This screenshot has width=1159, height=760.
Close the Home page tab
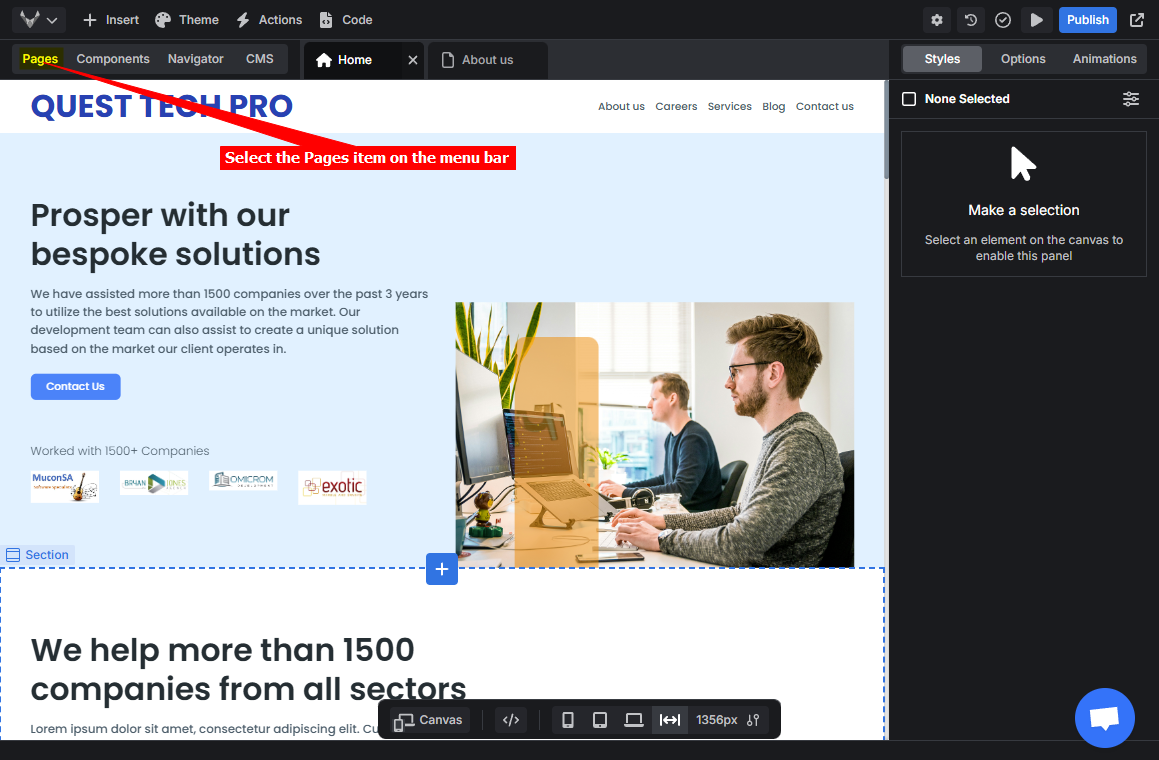(x=413, y=60)
